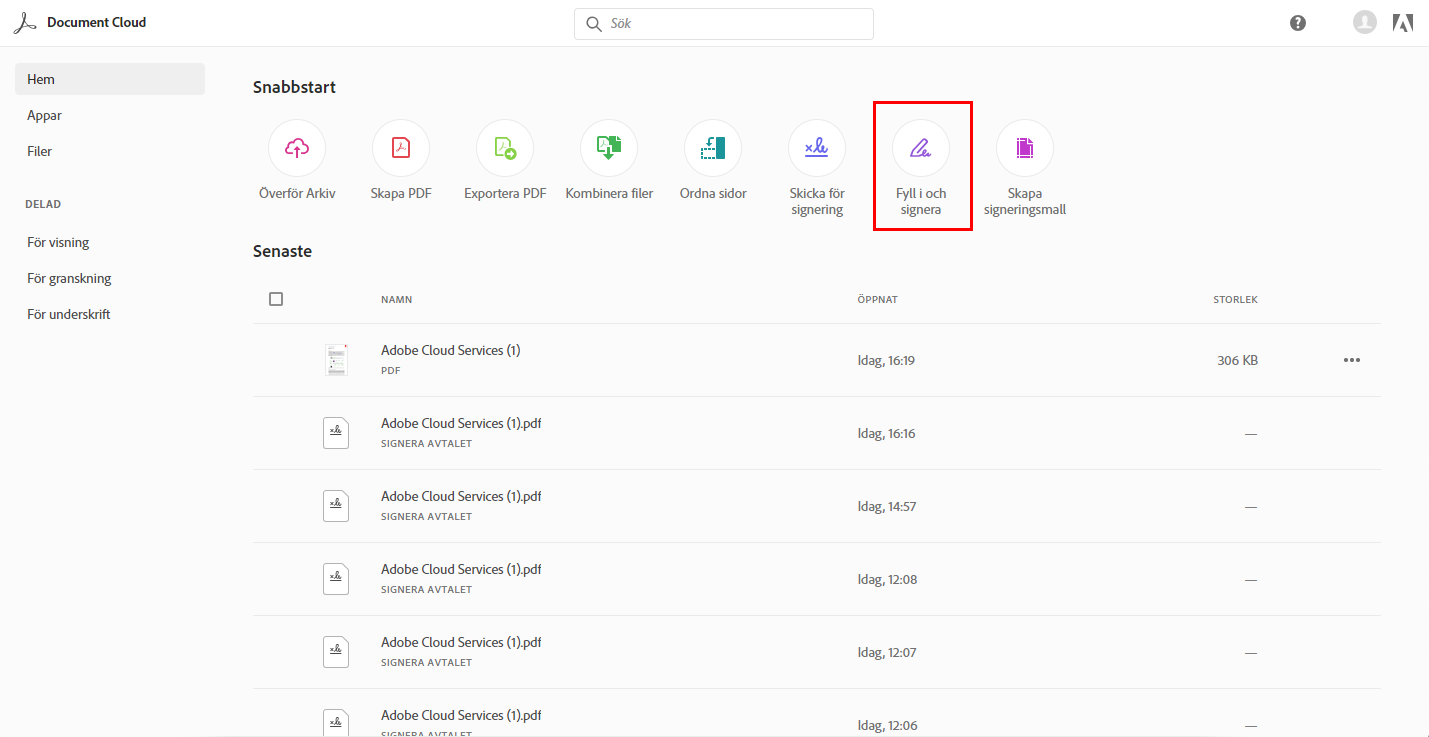Click the "Idag, 12:06" opened time

coord(887,726)
